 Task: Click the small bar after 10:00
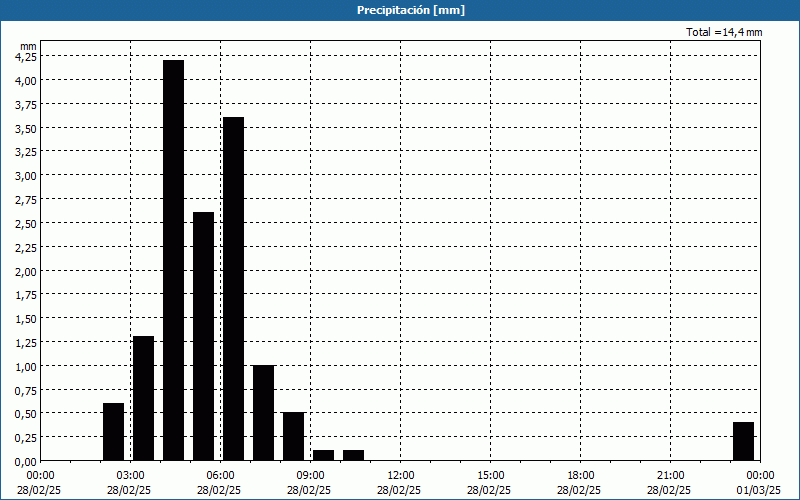point(354,456)
